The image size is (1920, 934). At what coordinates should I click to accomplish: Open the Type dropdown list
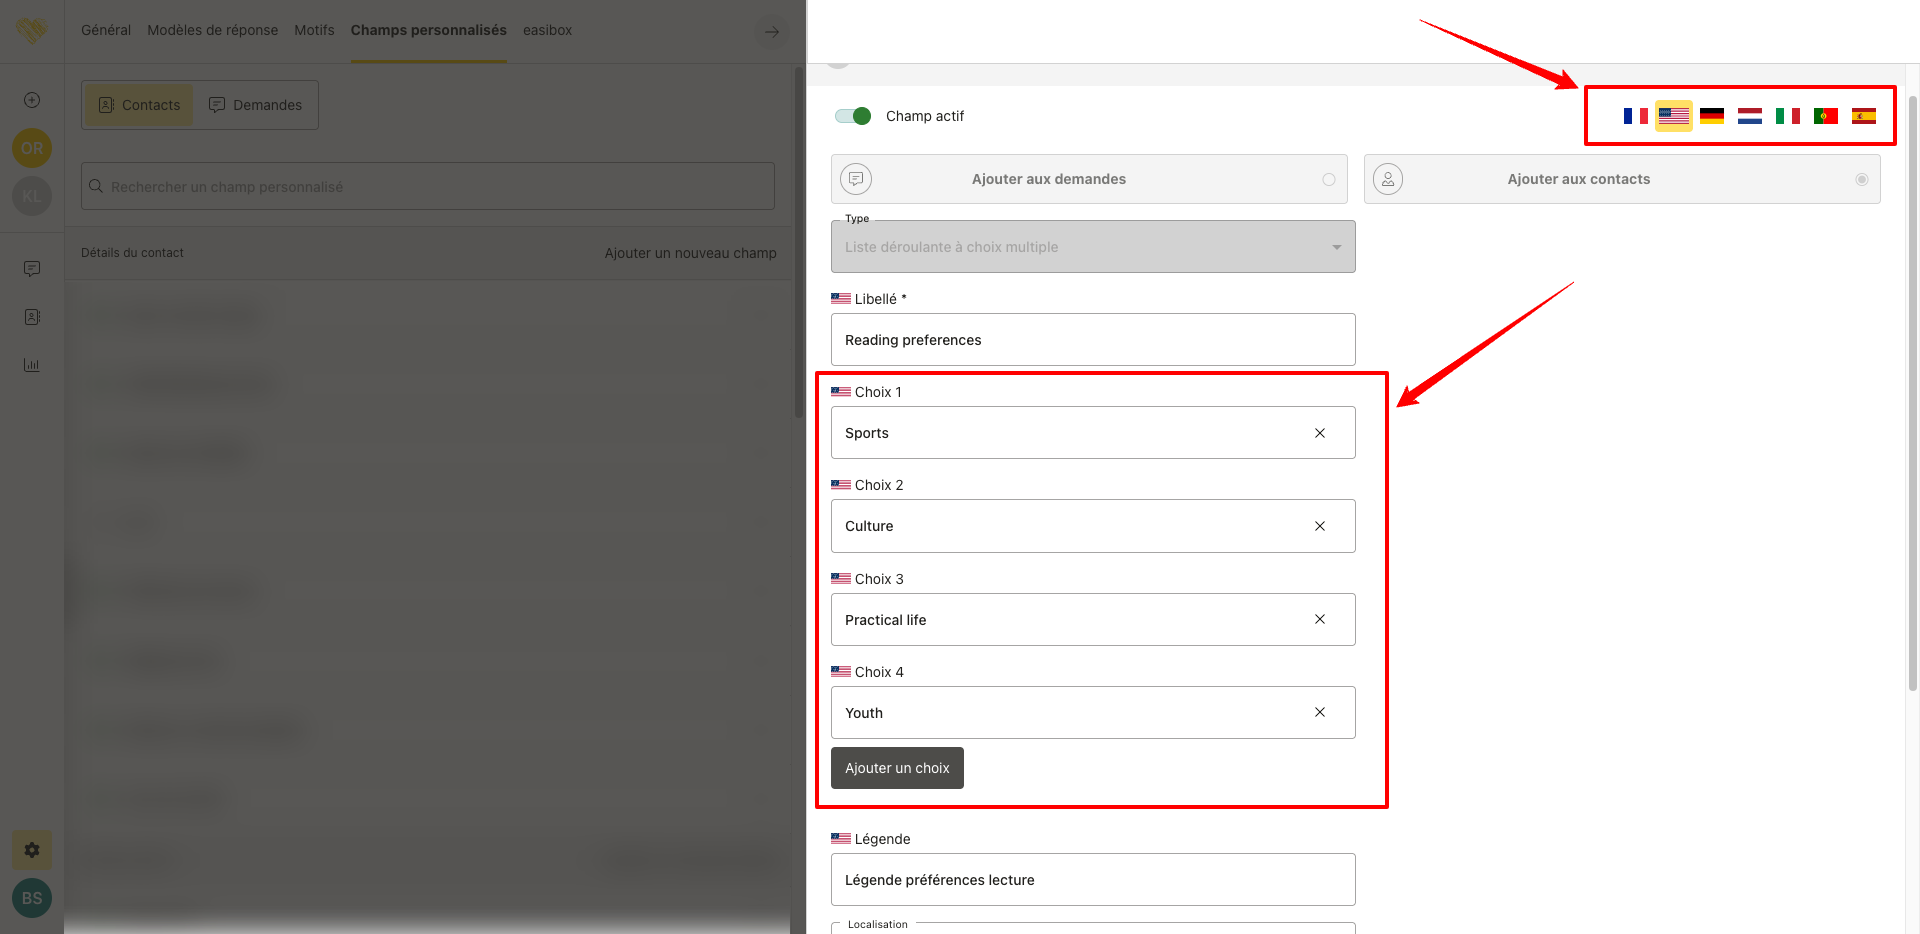1092,247
